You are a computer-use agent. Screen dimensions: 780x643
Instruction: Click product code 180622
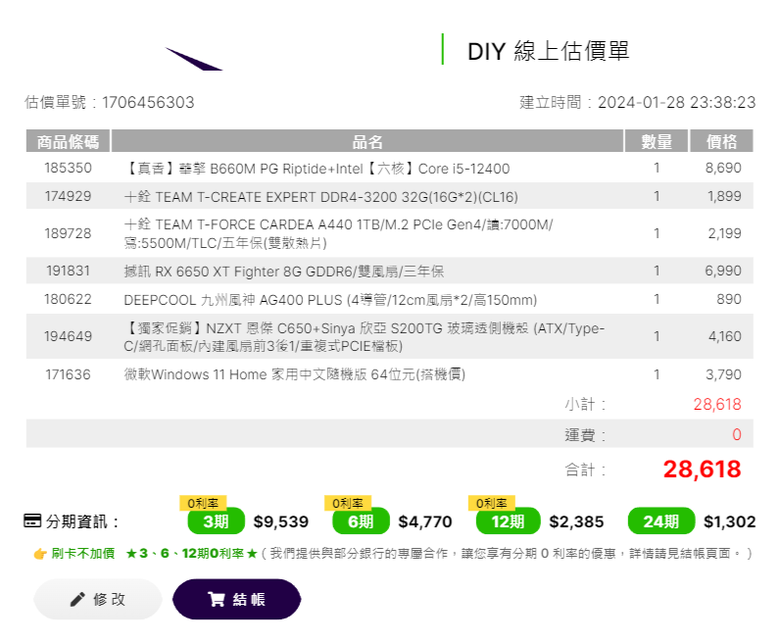[68, 299]
